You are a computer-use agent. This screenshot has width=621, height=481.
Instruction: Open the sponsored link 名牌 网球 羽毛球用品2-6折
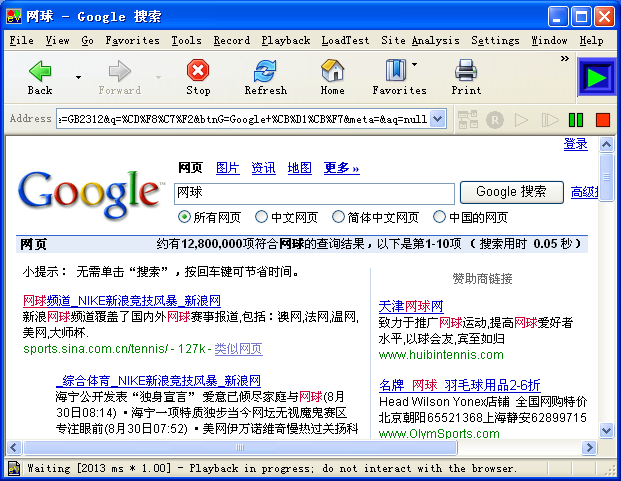click(459, 385)
